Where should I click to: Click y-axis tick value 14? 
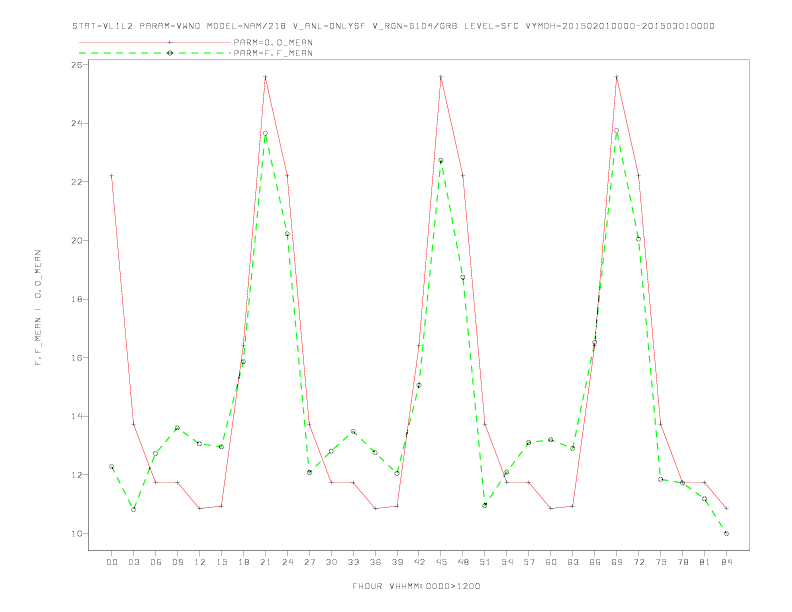(x=76, y=416)
